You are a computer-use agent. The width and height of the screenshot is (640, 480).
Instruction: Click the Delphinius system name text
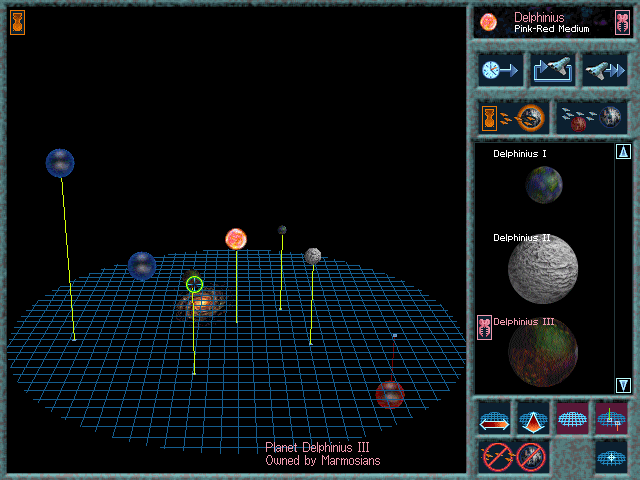pyautogui.click(x=539, y=17)
